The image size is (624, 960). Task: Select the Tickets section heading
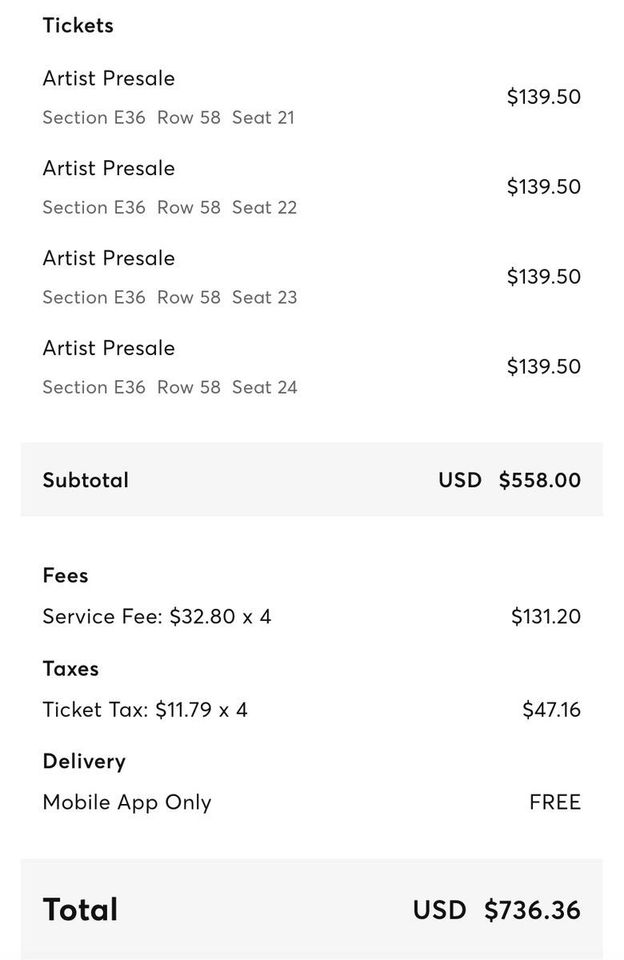[78, 26]
